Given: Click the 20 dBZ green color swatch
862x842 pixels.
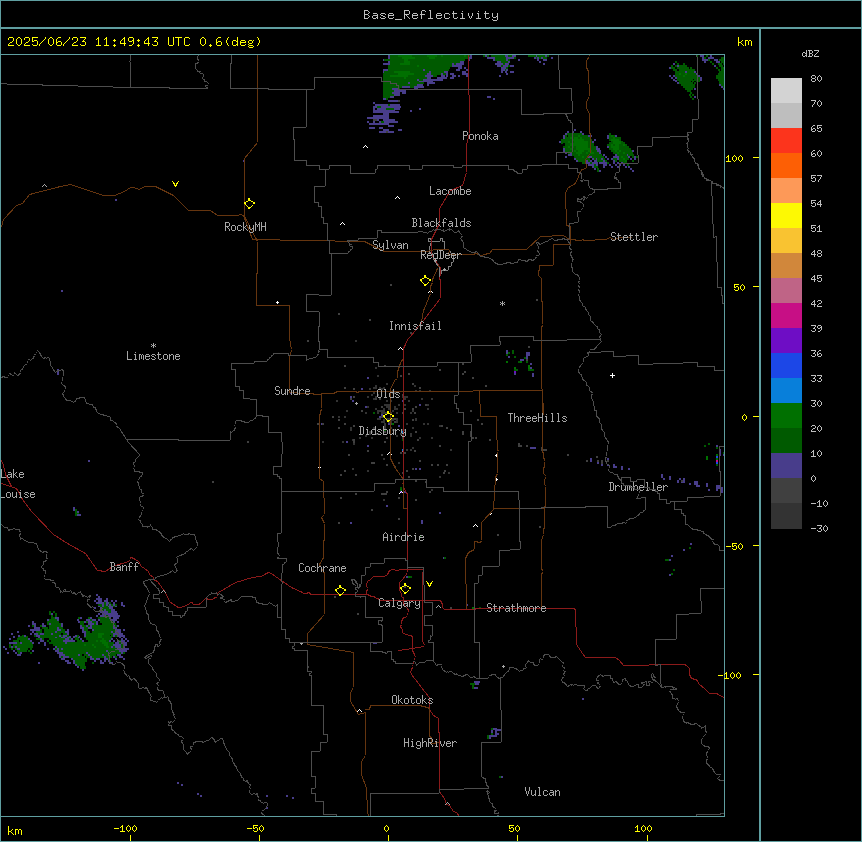Looking at the screenshot, I should 786,416.
